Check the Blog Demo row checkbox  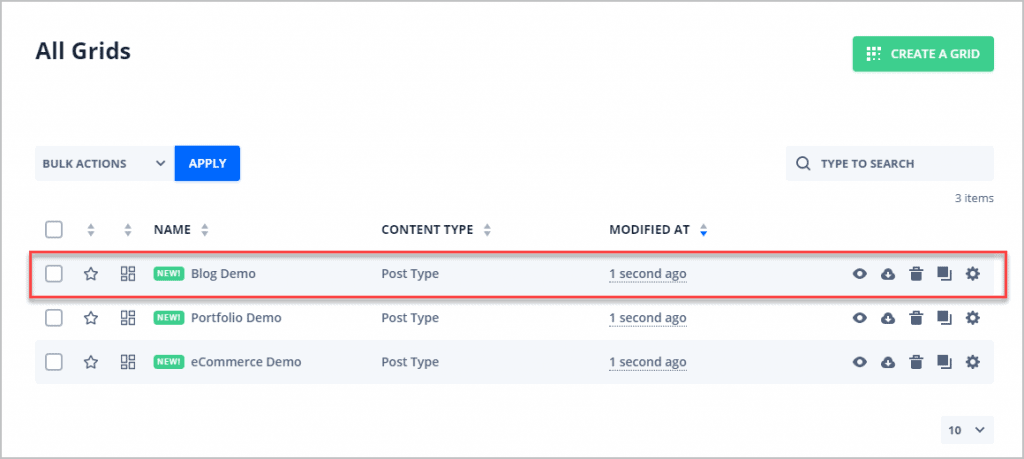(55, 274)
